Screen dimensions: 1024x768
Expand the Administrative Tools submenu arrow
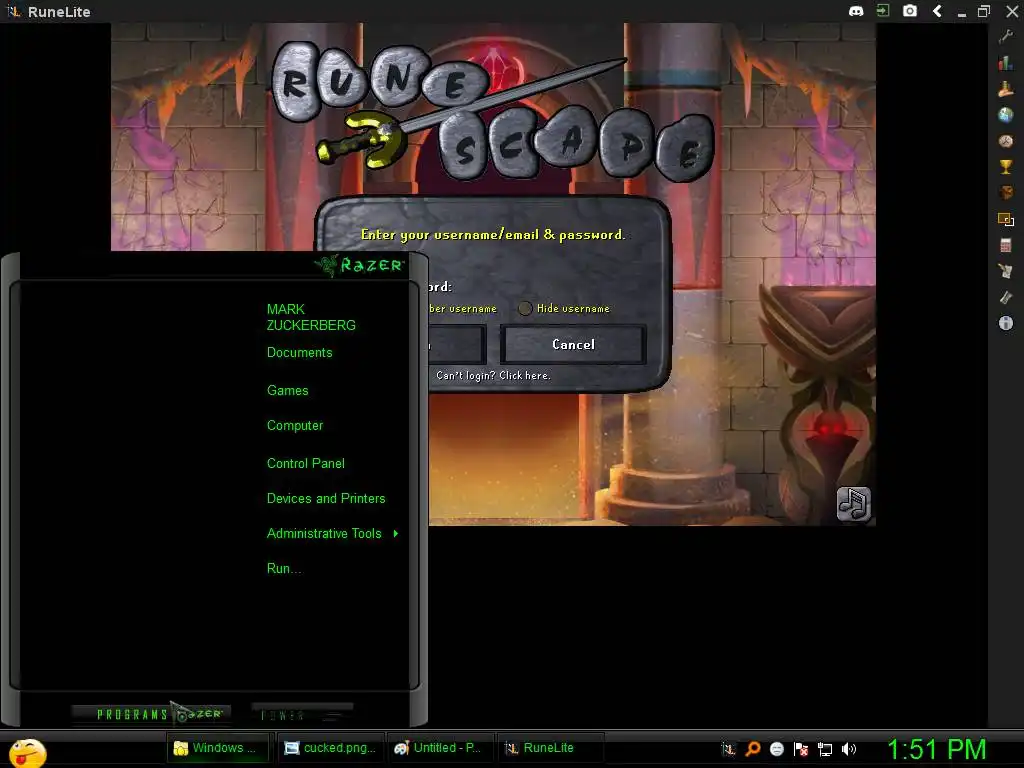[396, 534]
